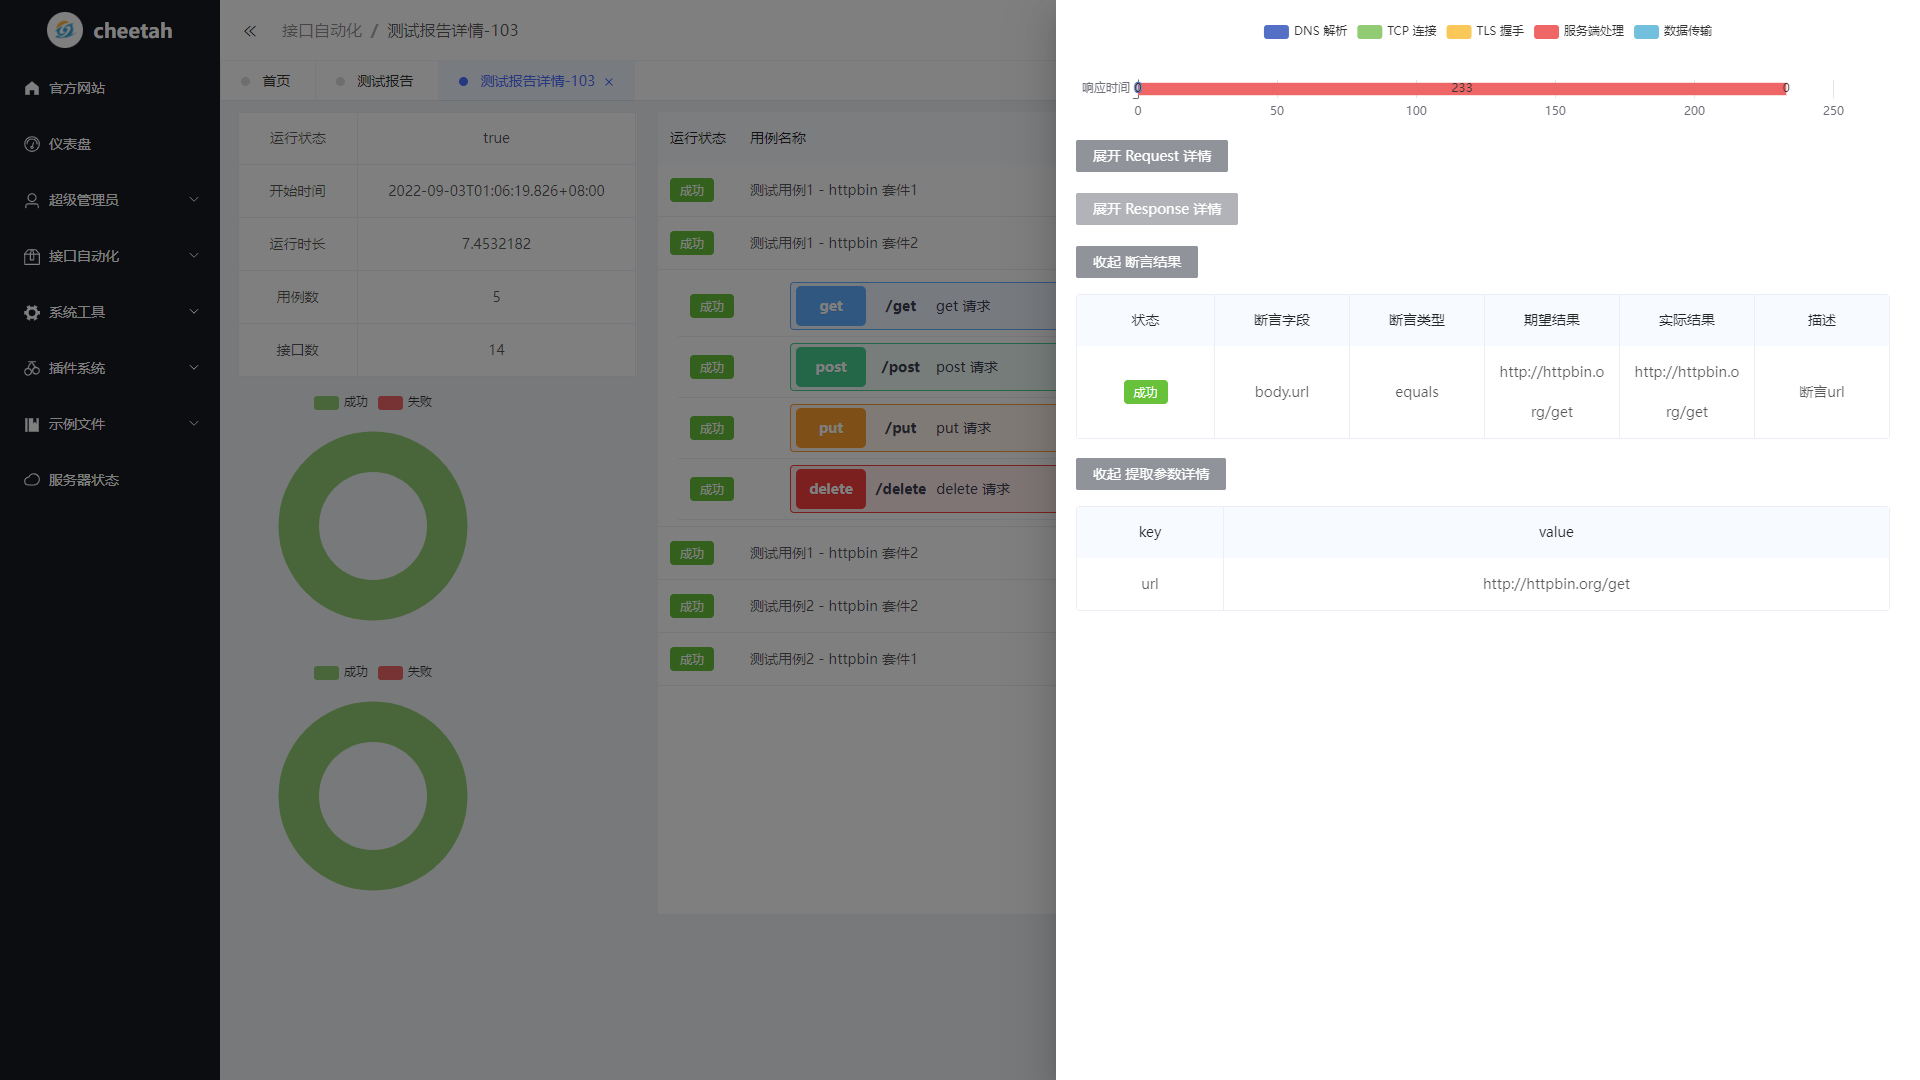The width and height of the screenshot is (1920, 1080).
Task: Close the 测试报告详情-103 tab
Action: tap(609, 82)
